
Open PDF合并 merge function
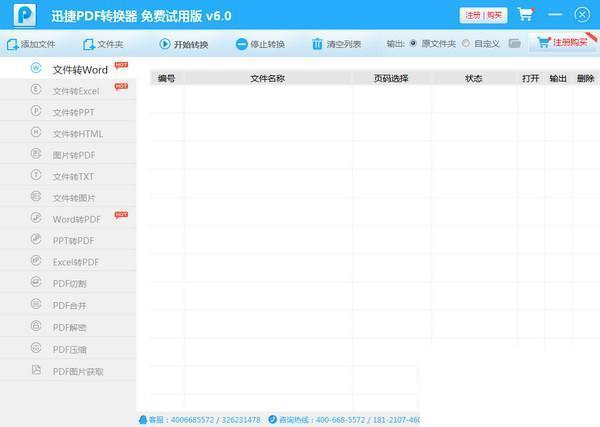[68, 305]
